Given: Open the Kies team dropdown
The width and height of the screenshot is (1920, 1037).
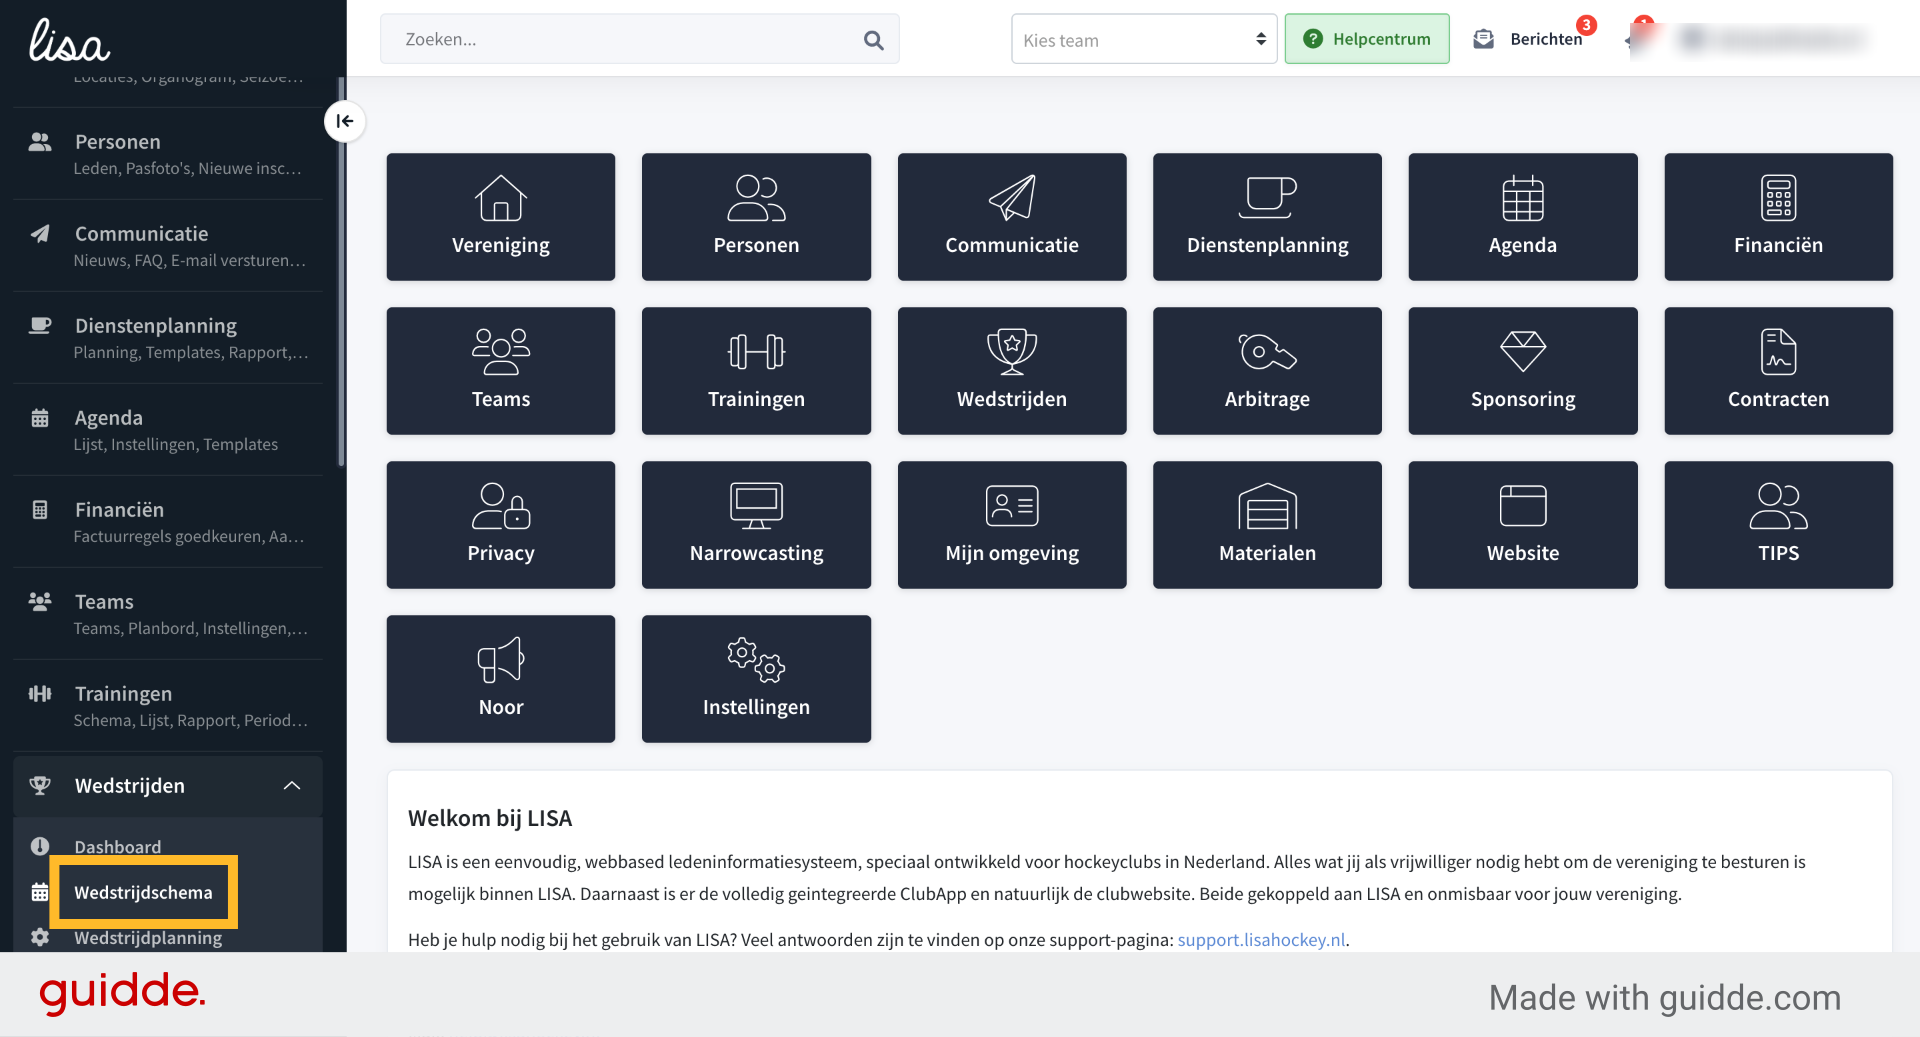Looking at the screenshot, I should click(x=1144, y=39).
